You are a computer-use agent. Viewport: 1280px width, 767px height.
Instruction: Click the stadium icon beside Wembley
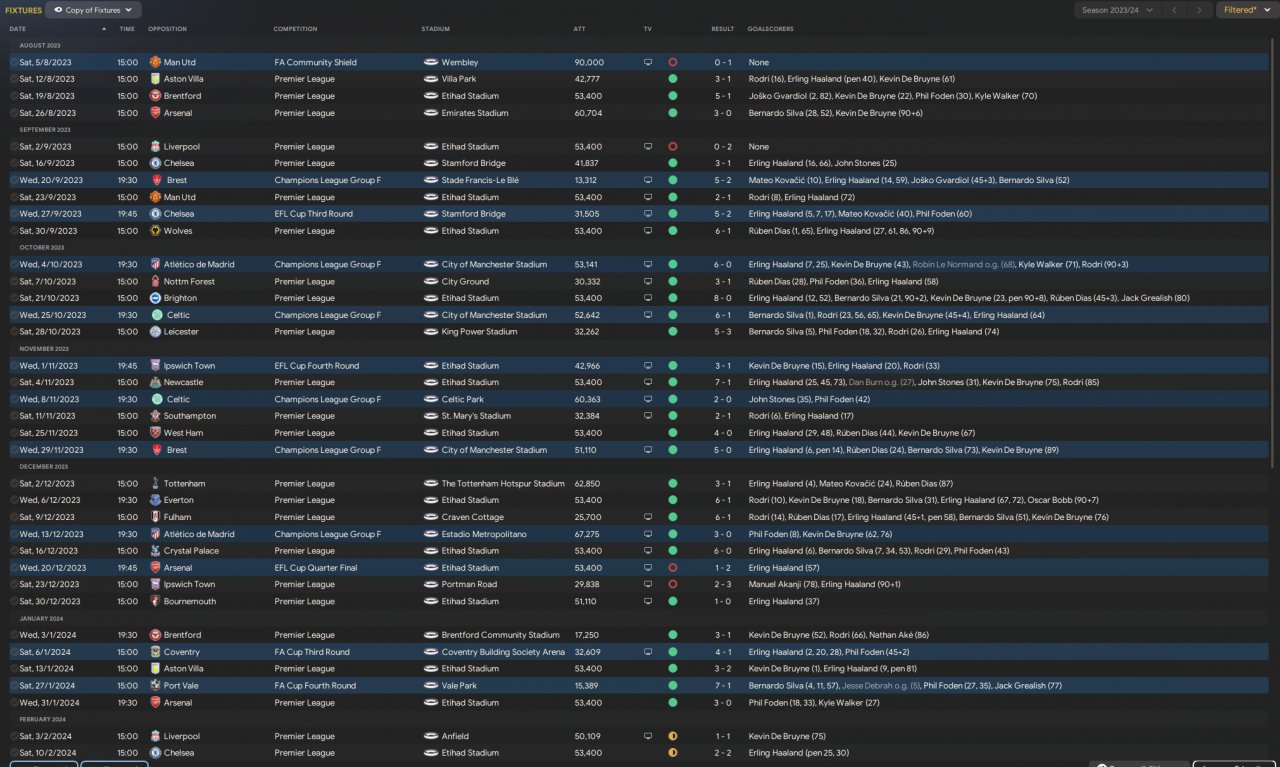pos(431,62)
